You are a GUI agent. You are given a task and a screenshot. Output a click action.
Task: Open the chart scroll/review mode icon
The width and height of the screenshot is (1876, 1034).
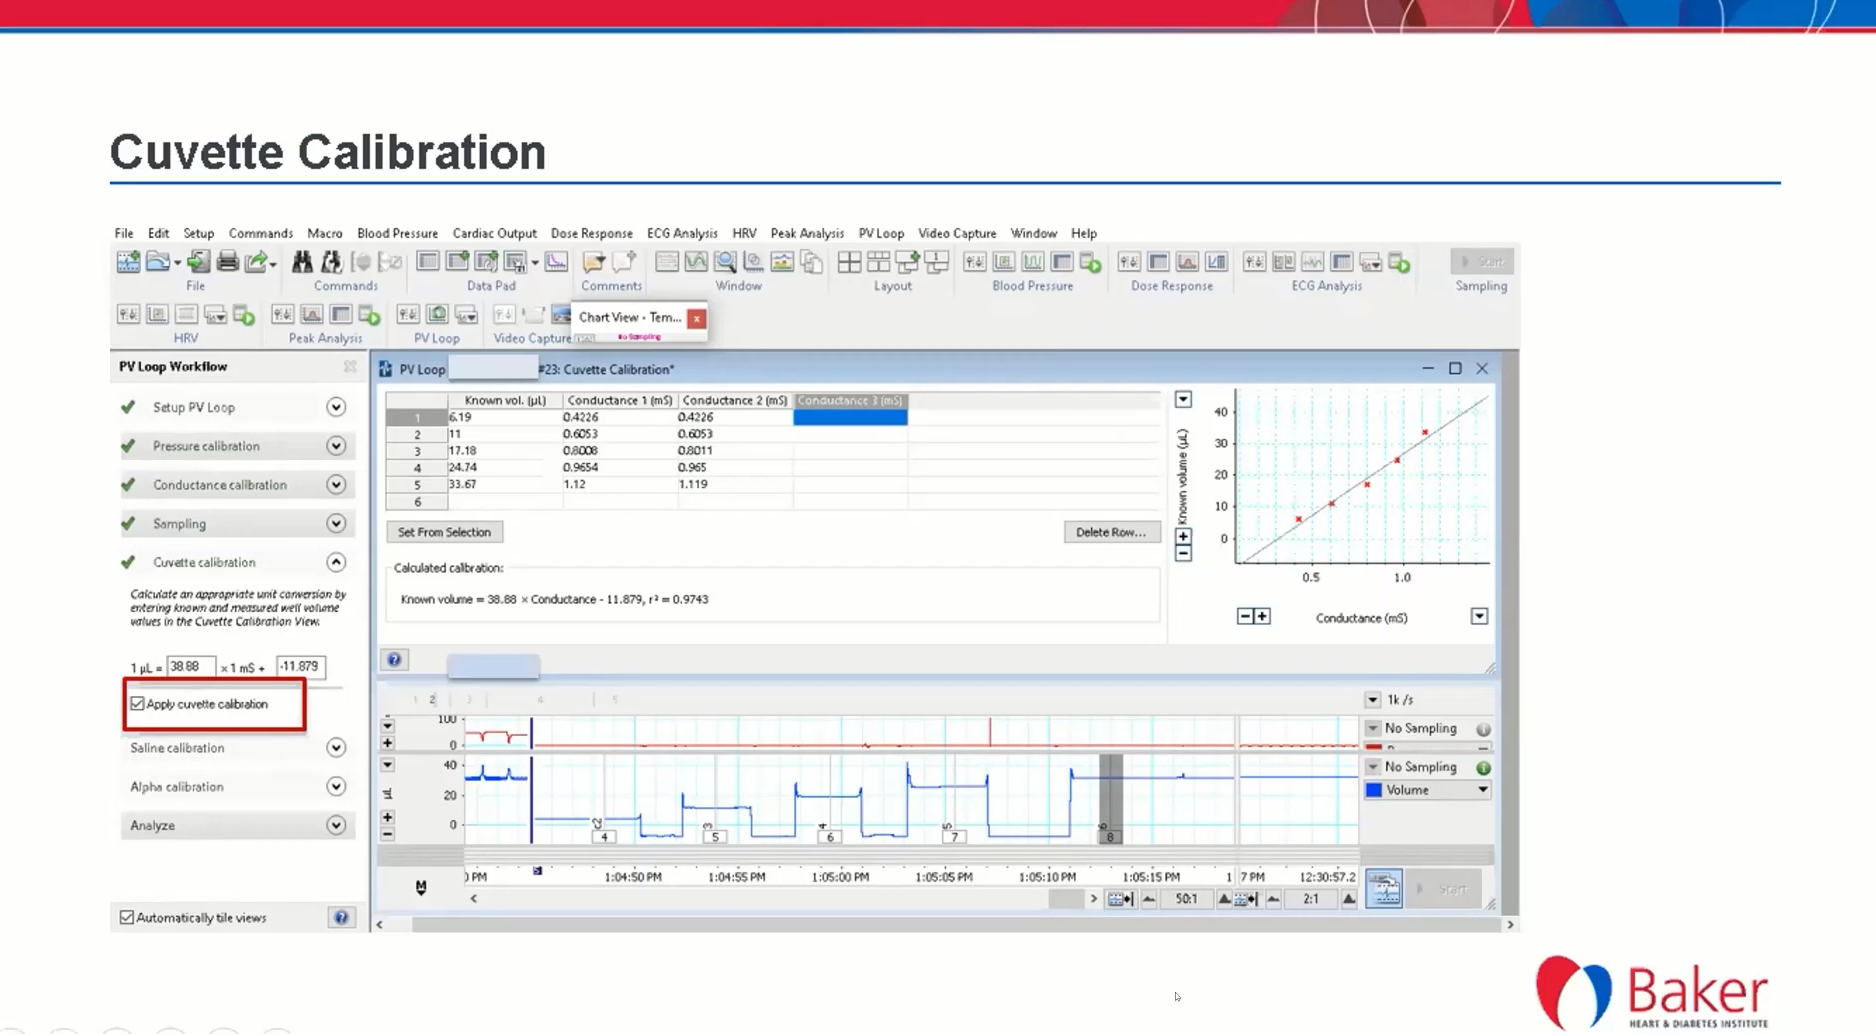1384,888
